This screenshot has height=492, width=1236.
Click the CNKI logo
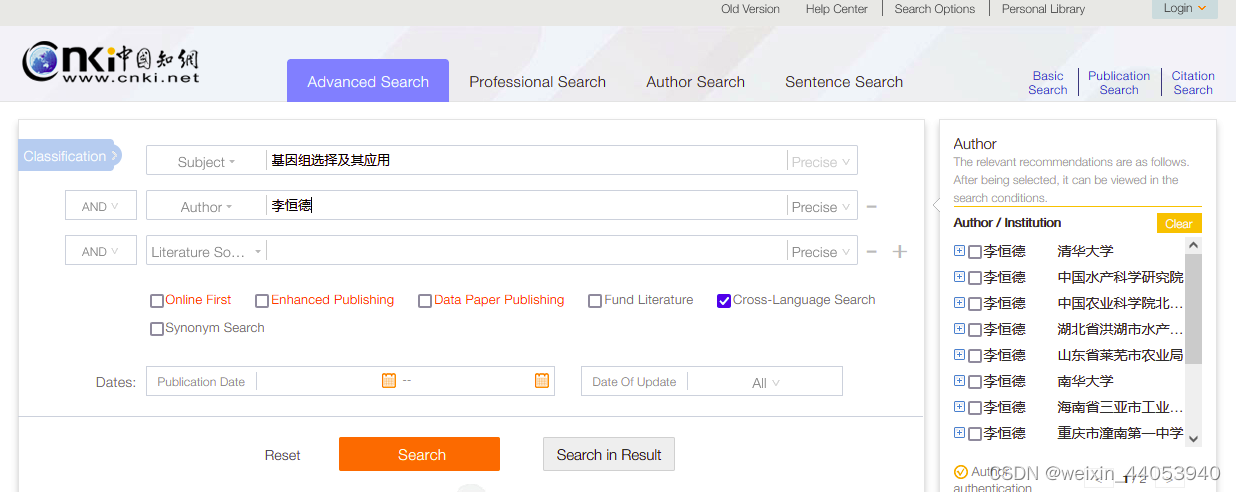point(111,61)
